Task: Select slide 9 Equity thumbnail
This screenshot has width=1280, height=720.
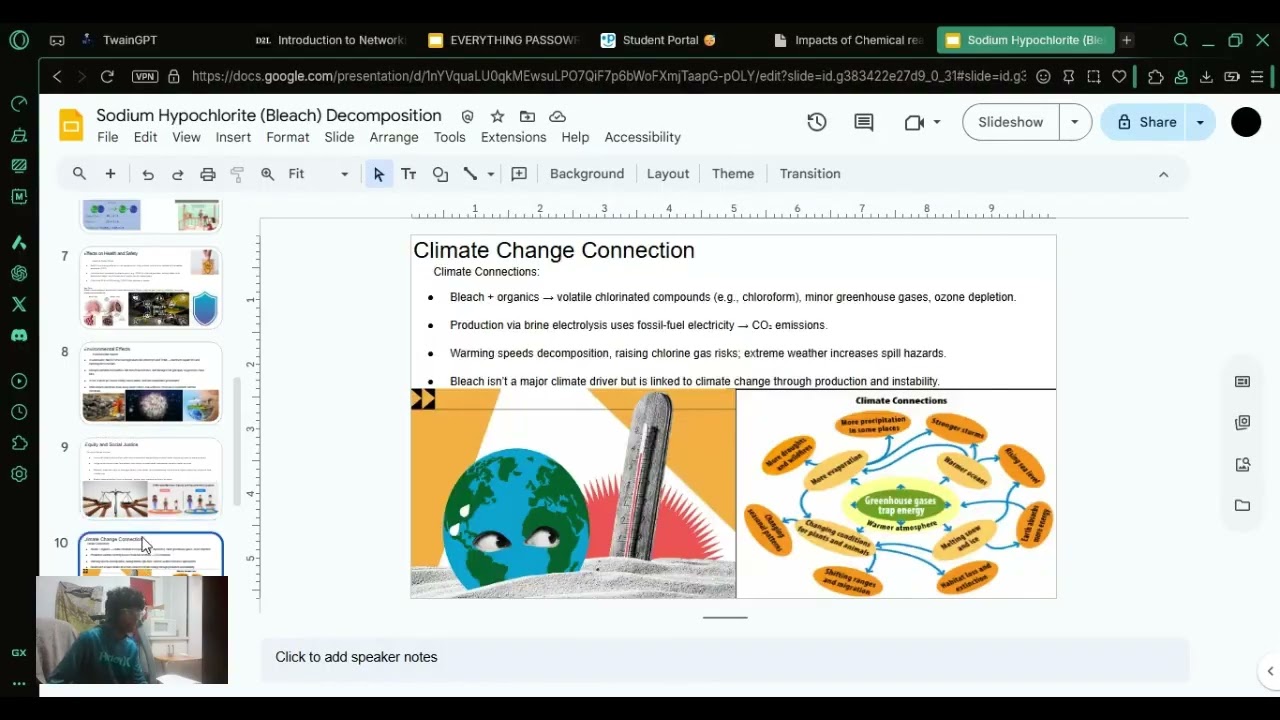Action: point(151,478)
